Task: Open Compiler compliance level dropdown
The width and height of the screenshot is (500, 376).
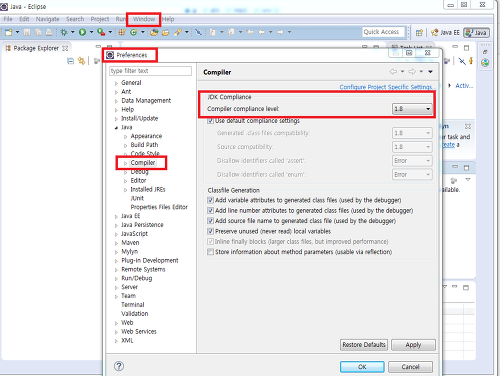Action: tap(412, 109)
